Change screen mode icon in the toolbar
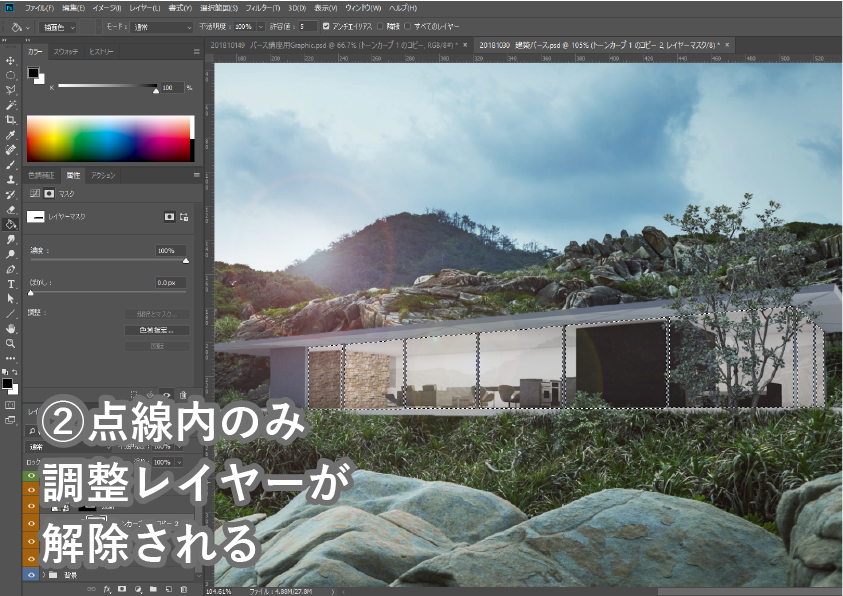The image size is (843, 596). (x=10, y=420)
